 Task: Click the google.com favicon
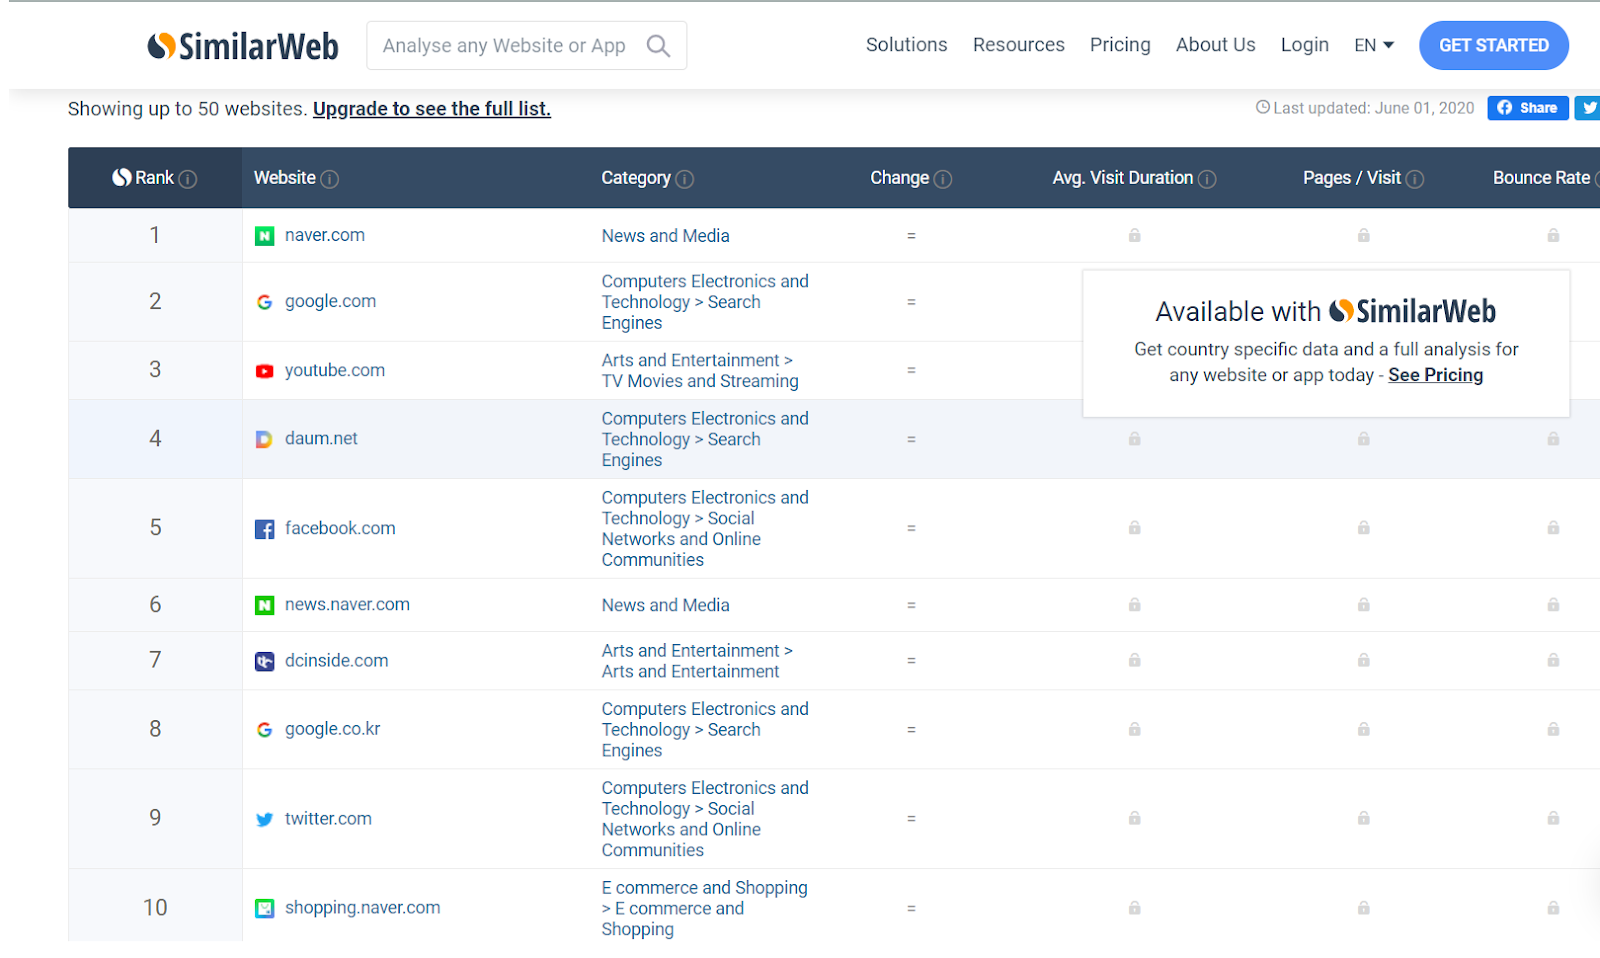264,302
